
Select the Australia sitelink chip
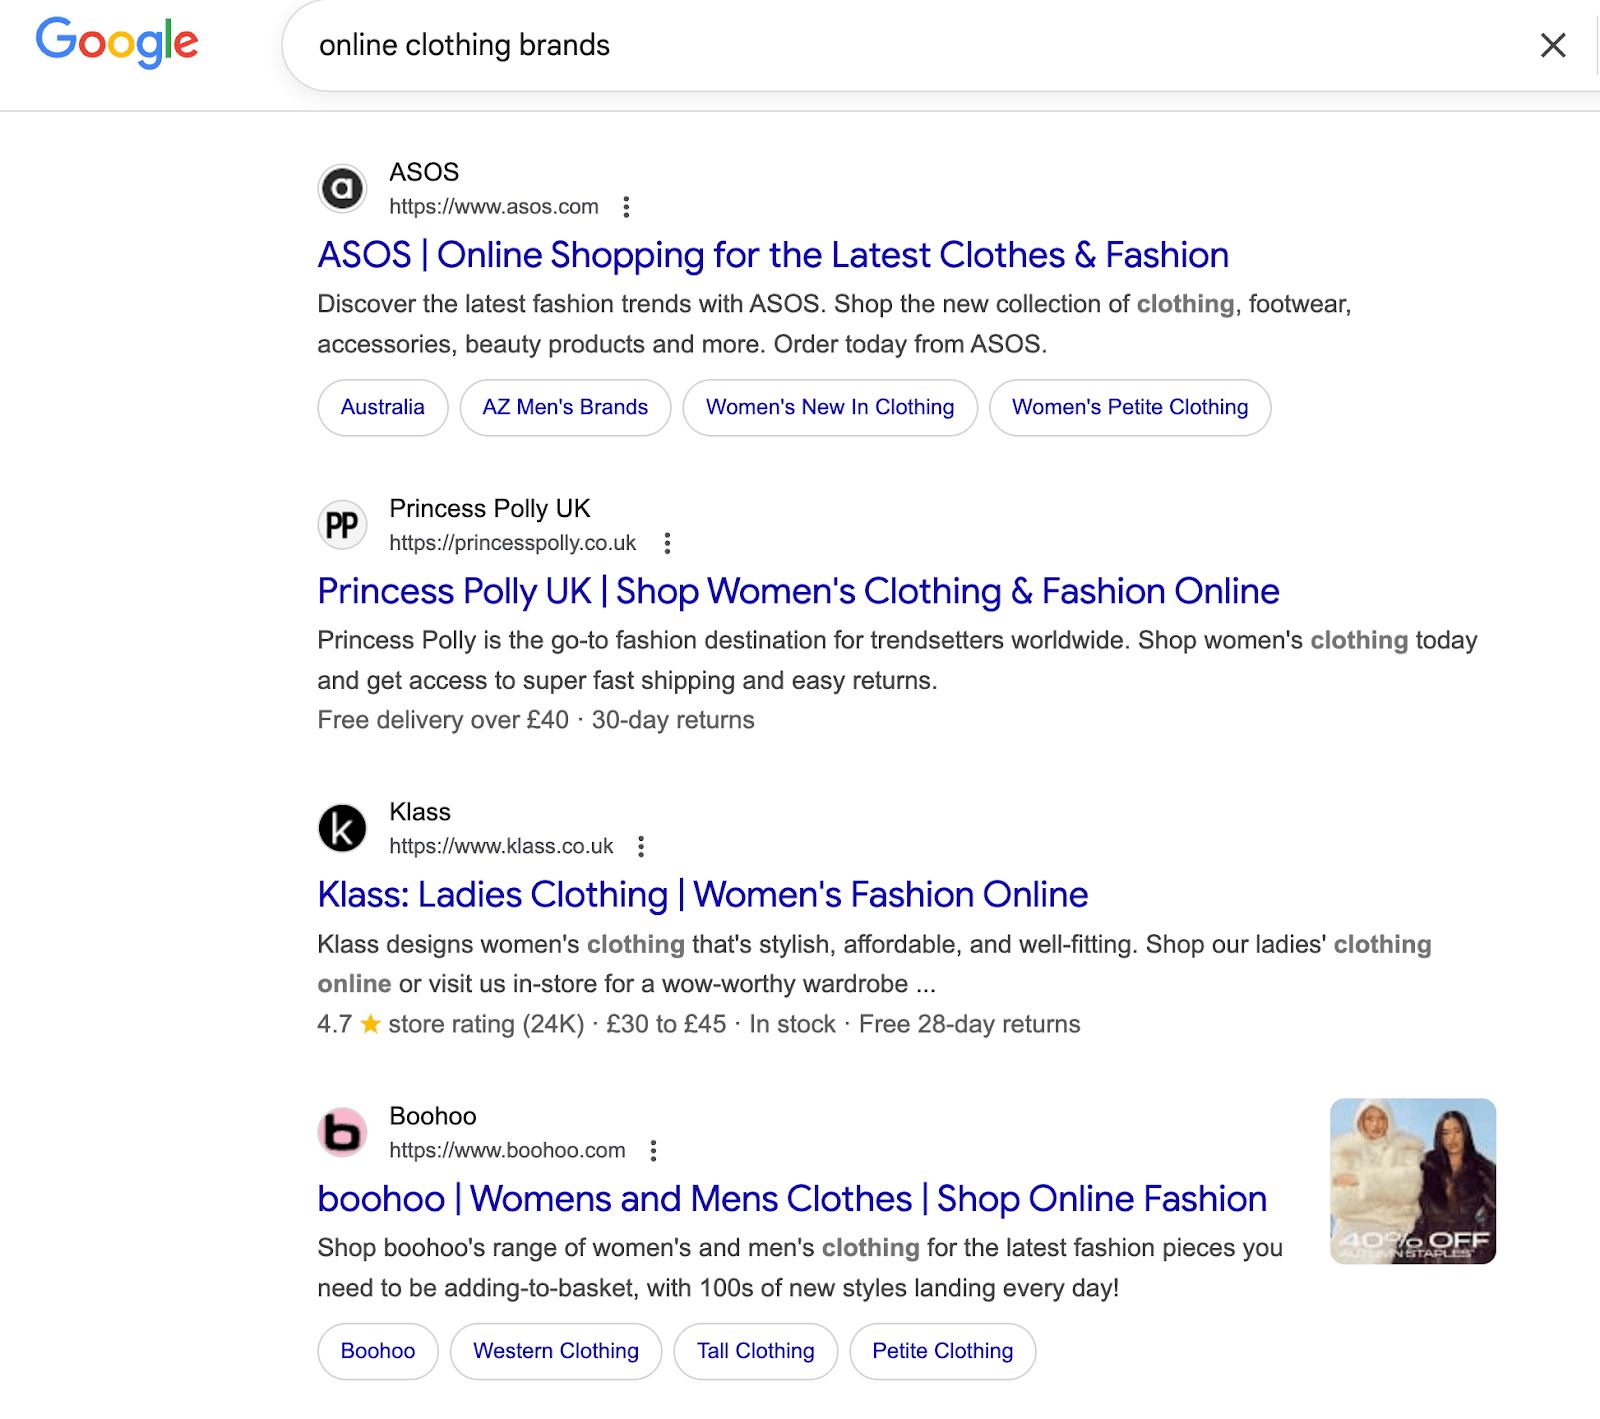[382, 407]
